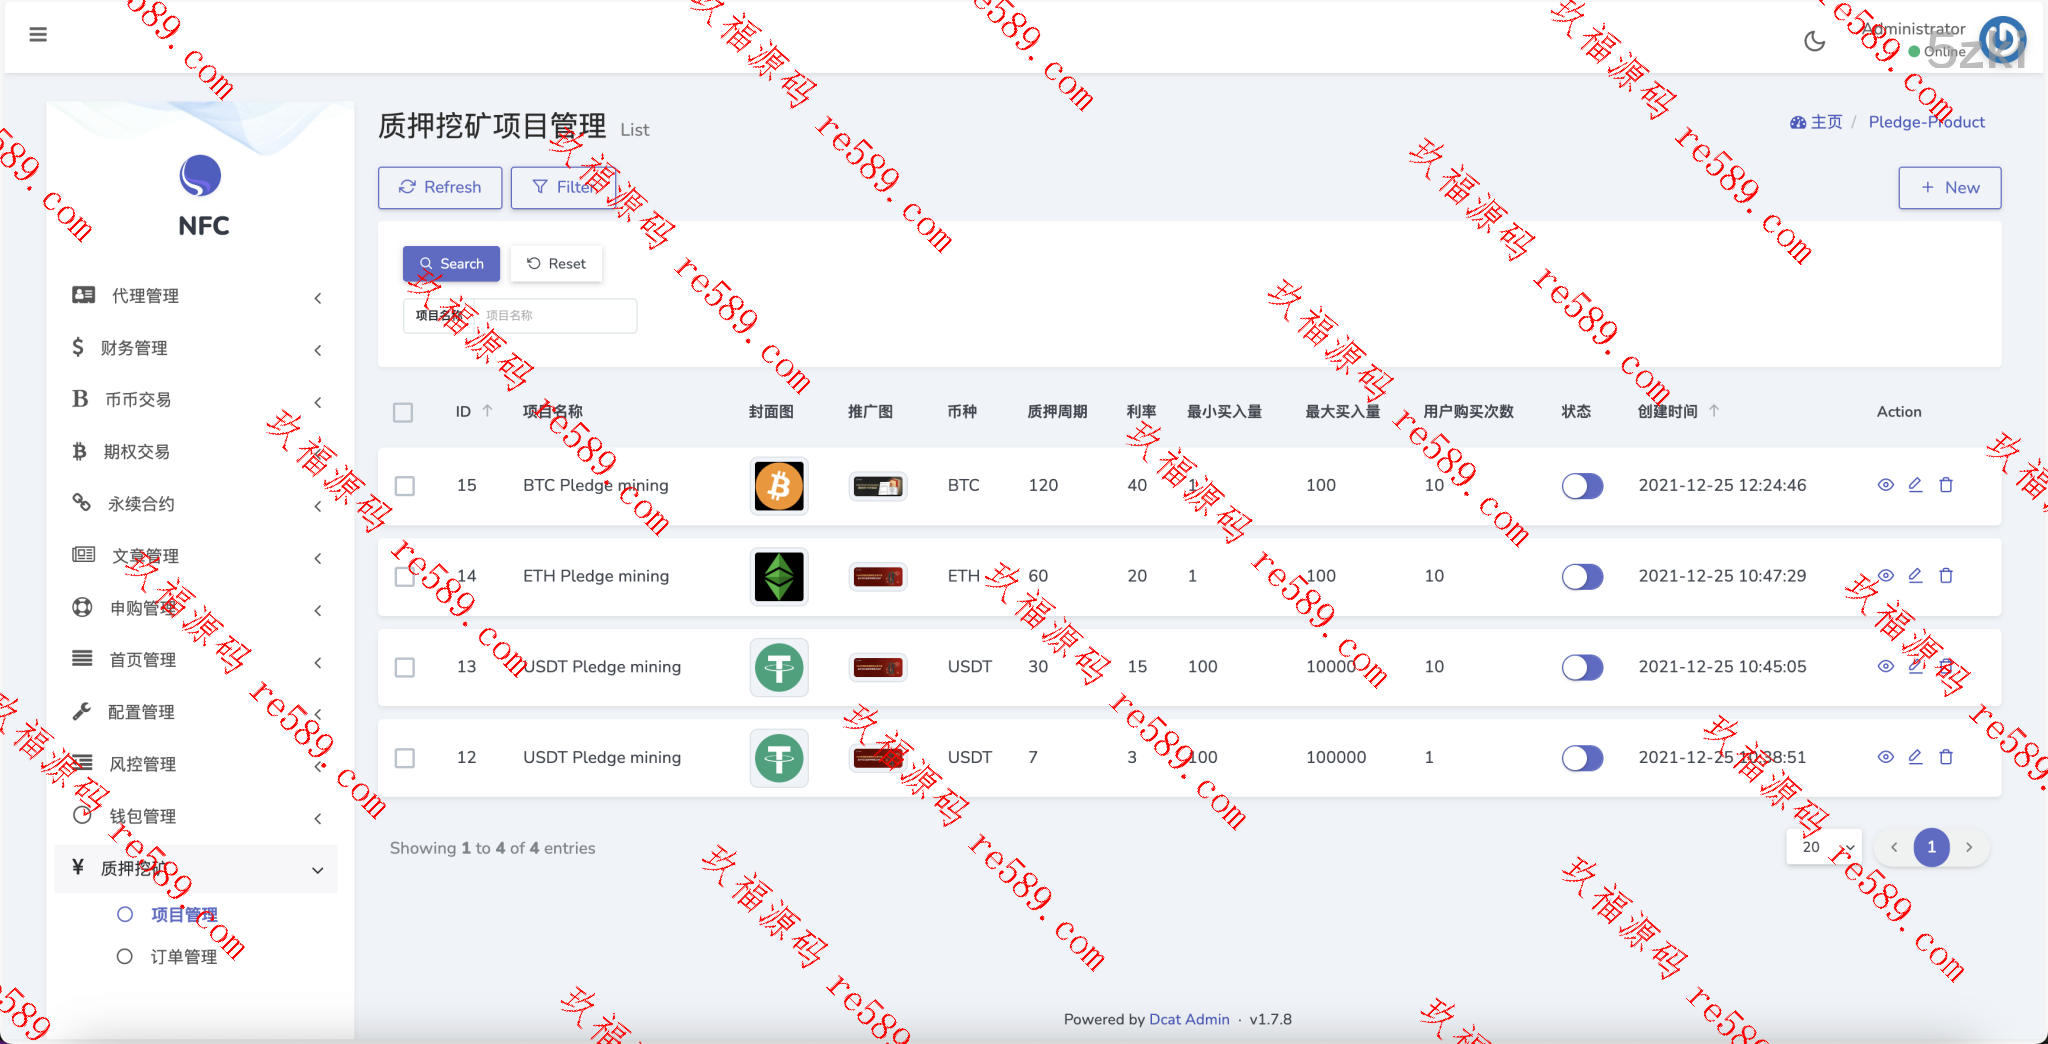Expand the 财务管理 menu item

195,348
